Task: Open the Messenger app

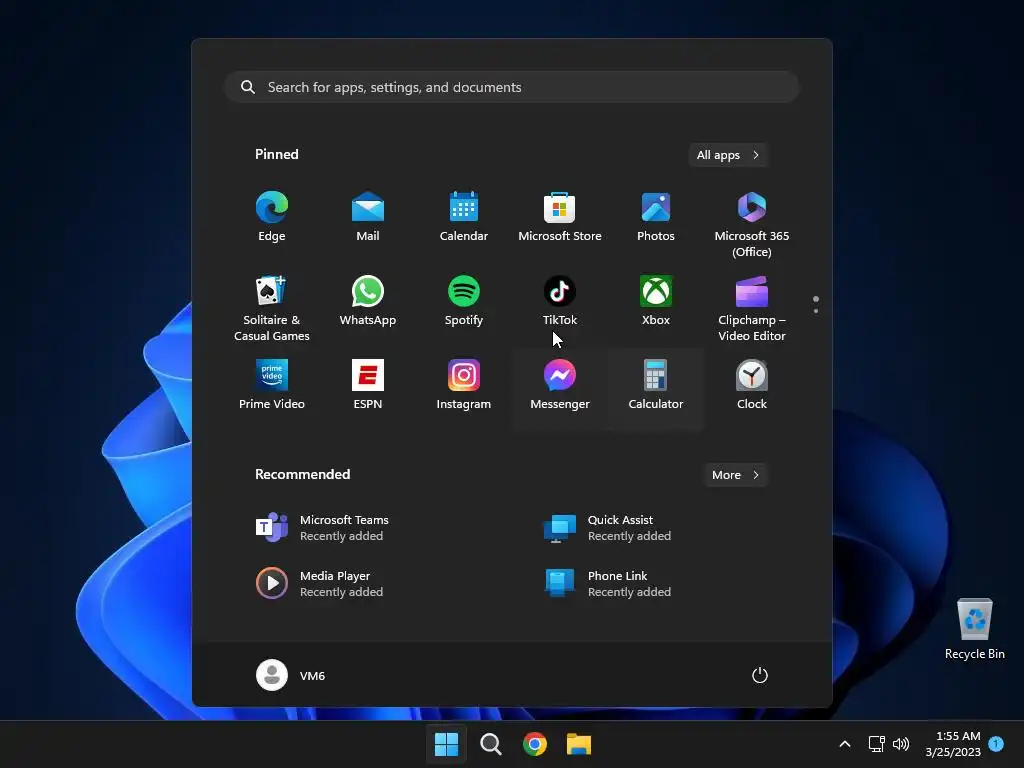Action: coord(560,385)
